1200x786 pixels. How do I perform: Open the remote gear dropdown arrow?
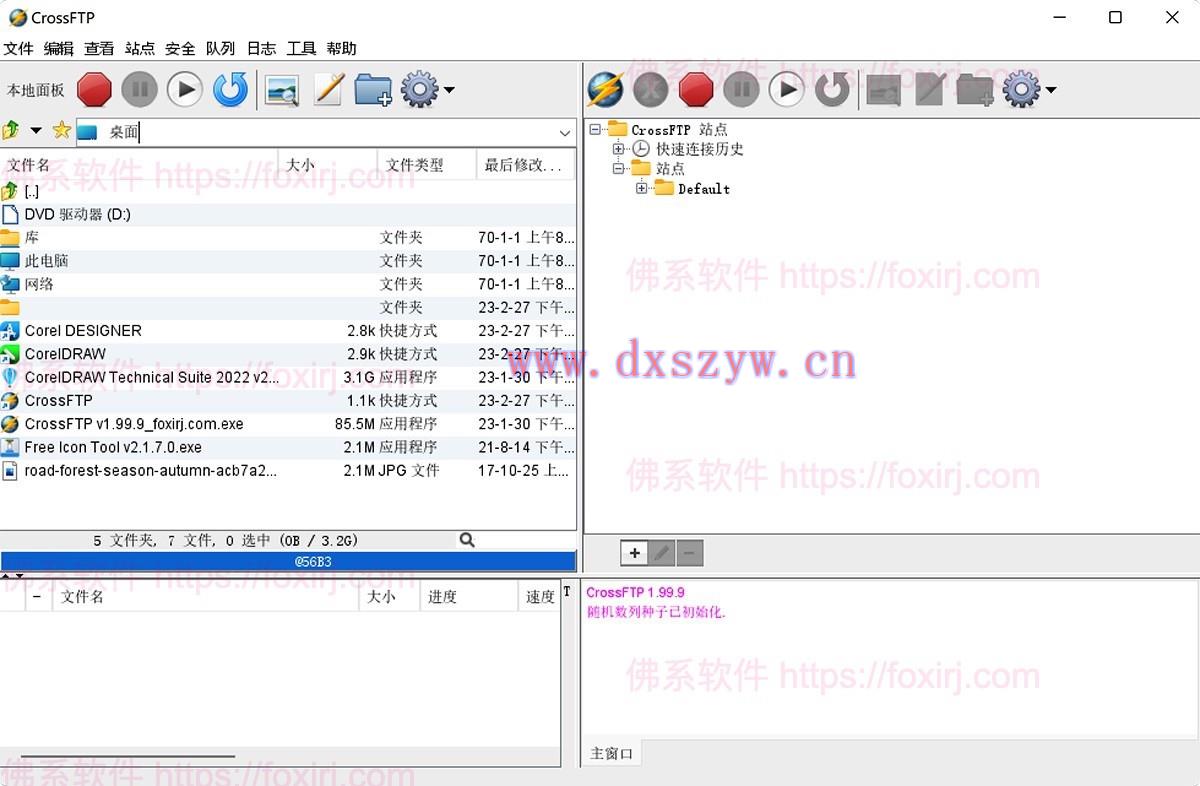[x=1051, y=90]
